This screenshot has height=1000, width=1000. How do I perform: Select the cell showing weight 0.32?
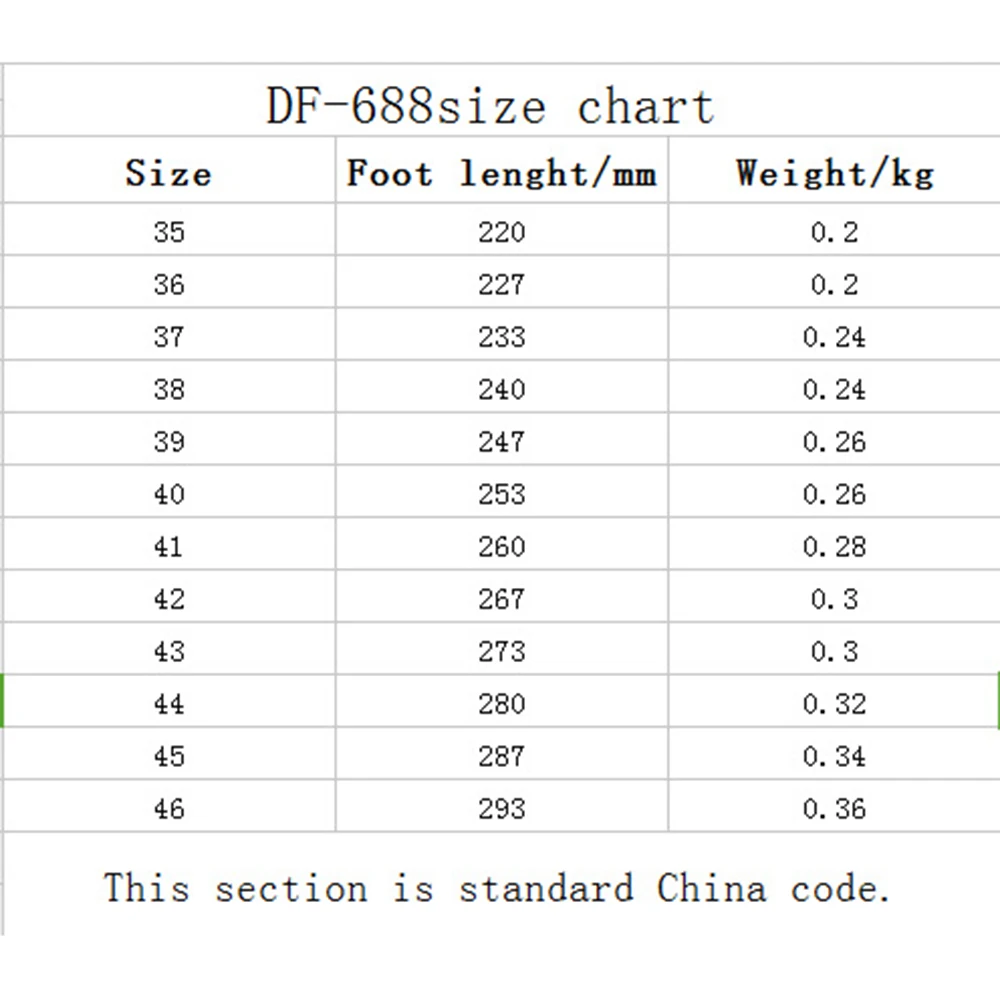tap(834, 704)
